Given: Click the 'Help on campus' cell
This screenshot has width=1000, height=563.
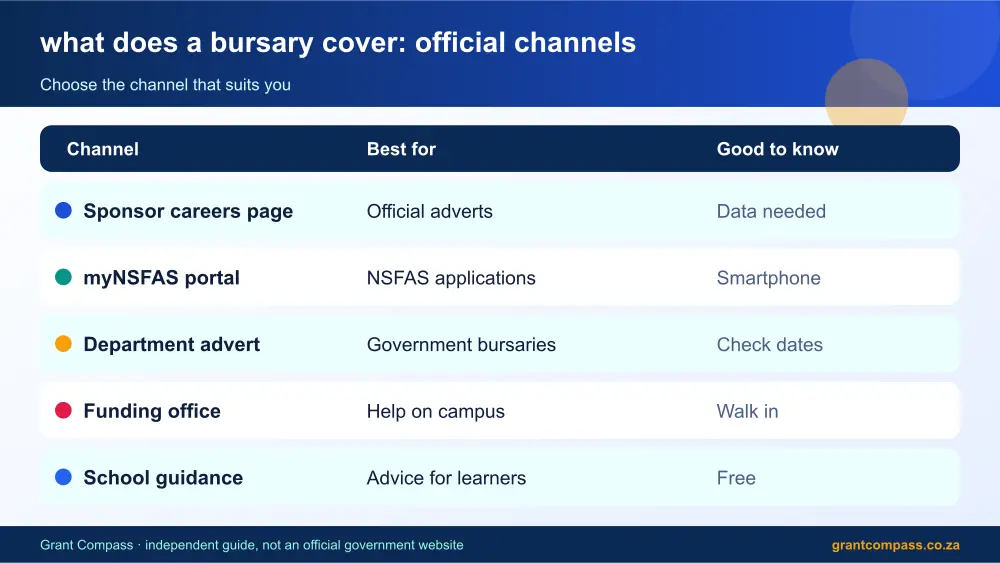Looking at the screenshot, I should click(436, 412).
